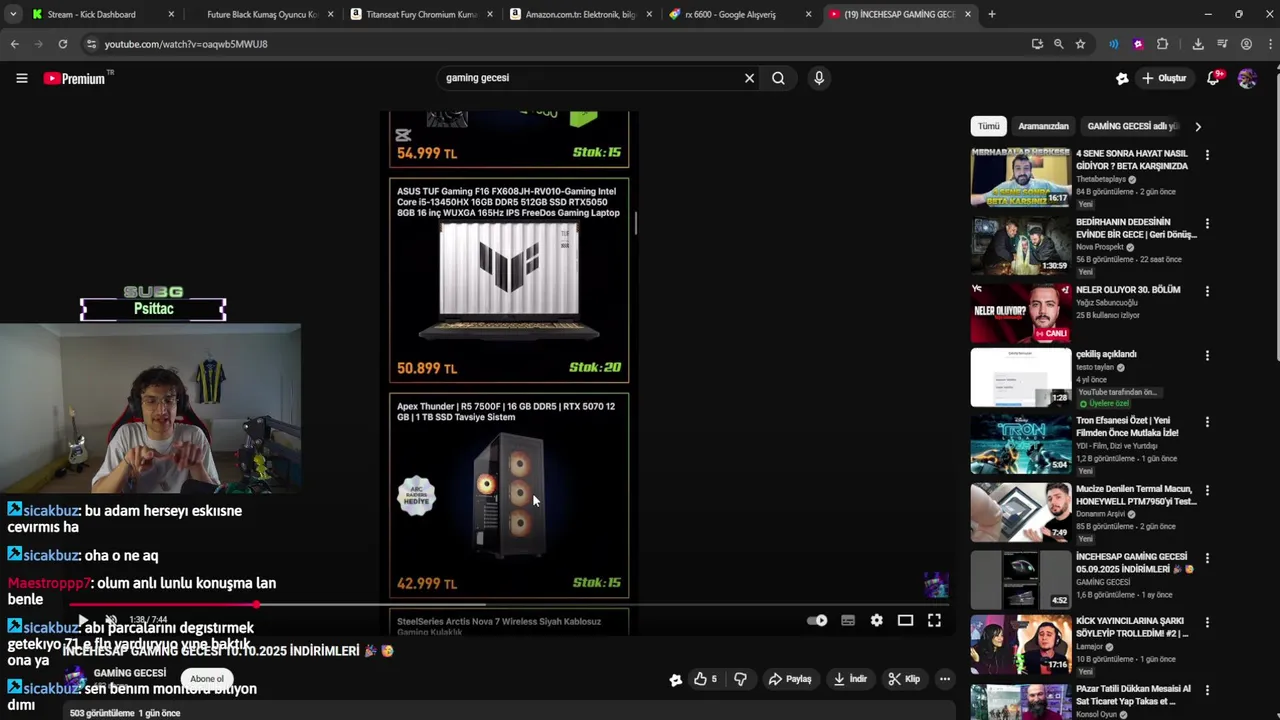
Task: Toggle the autoplay switch in player
Action: pos(817,620)
